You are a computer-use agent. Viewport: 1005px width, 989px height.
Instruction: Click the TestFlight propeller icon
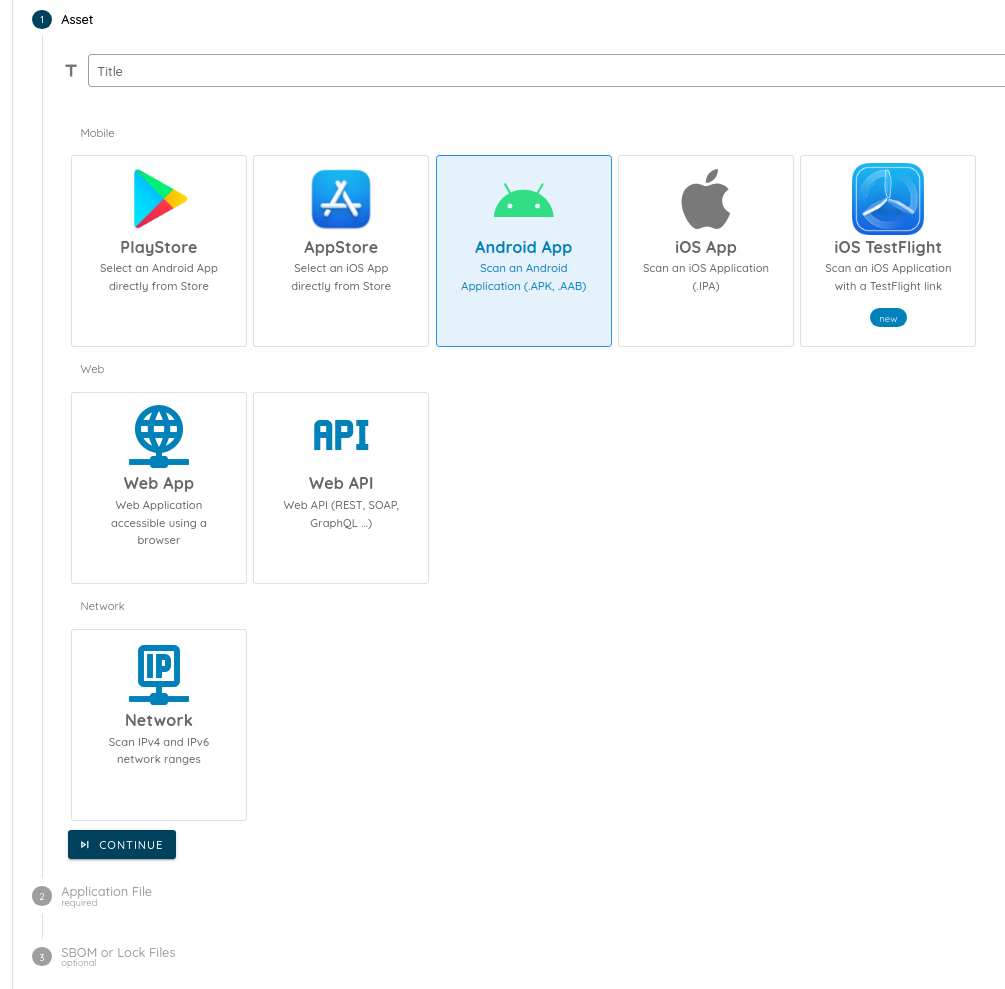click(x=888, y=199)
